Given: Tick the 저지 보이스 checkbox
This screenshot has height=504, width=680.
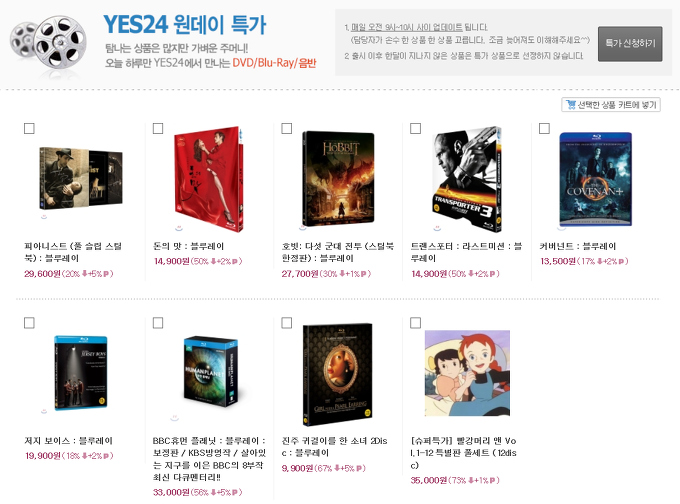Looking at the screenshot, I should (29, 323).
